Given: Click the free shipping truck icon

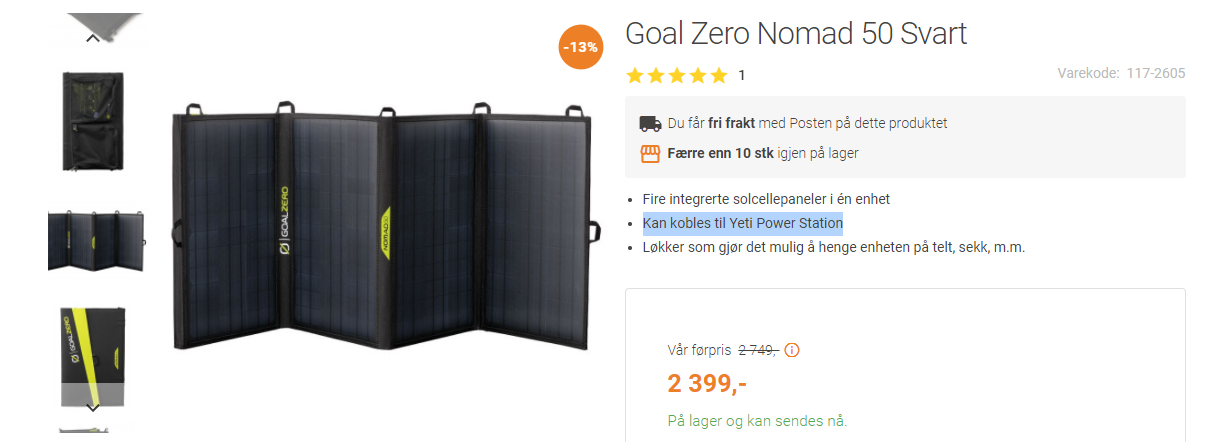Looking at the screenshot, I should pos(650,124).
